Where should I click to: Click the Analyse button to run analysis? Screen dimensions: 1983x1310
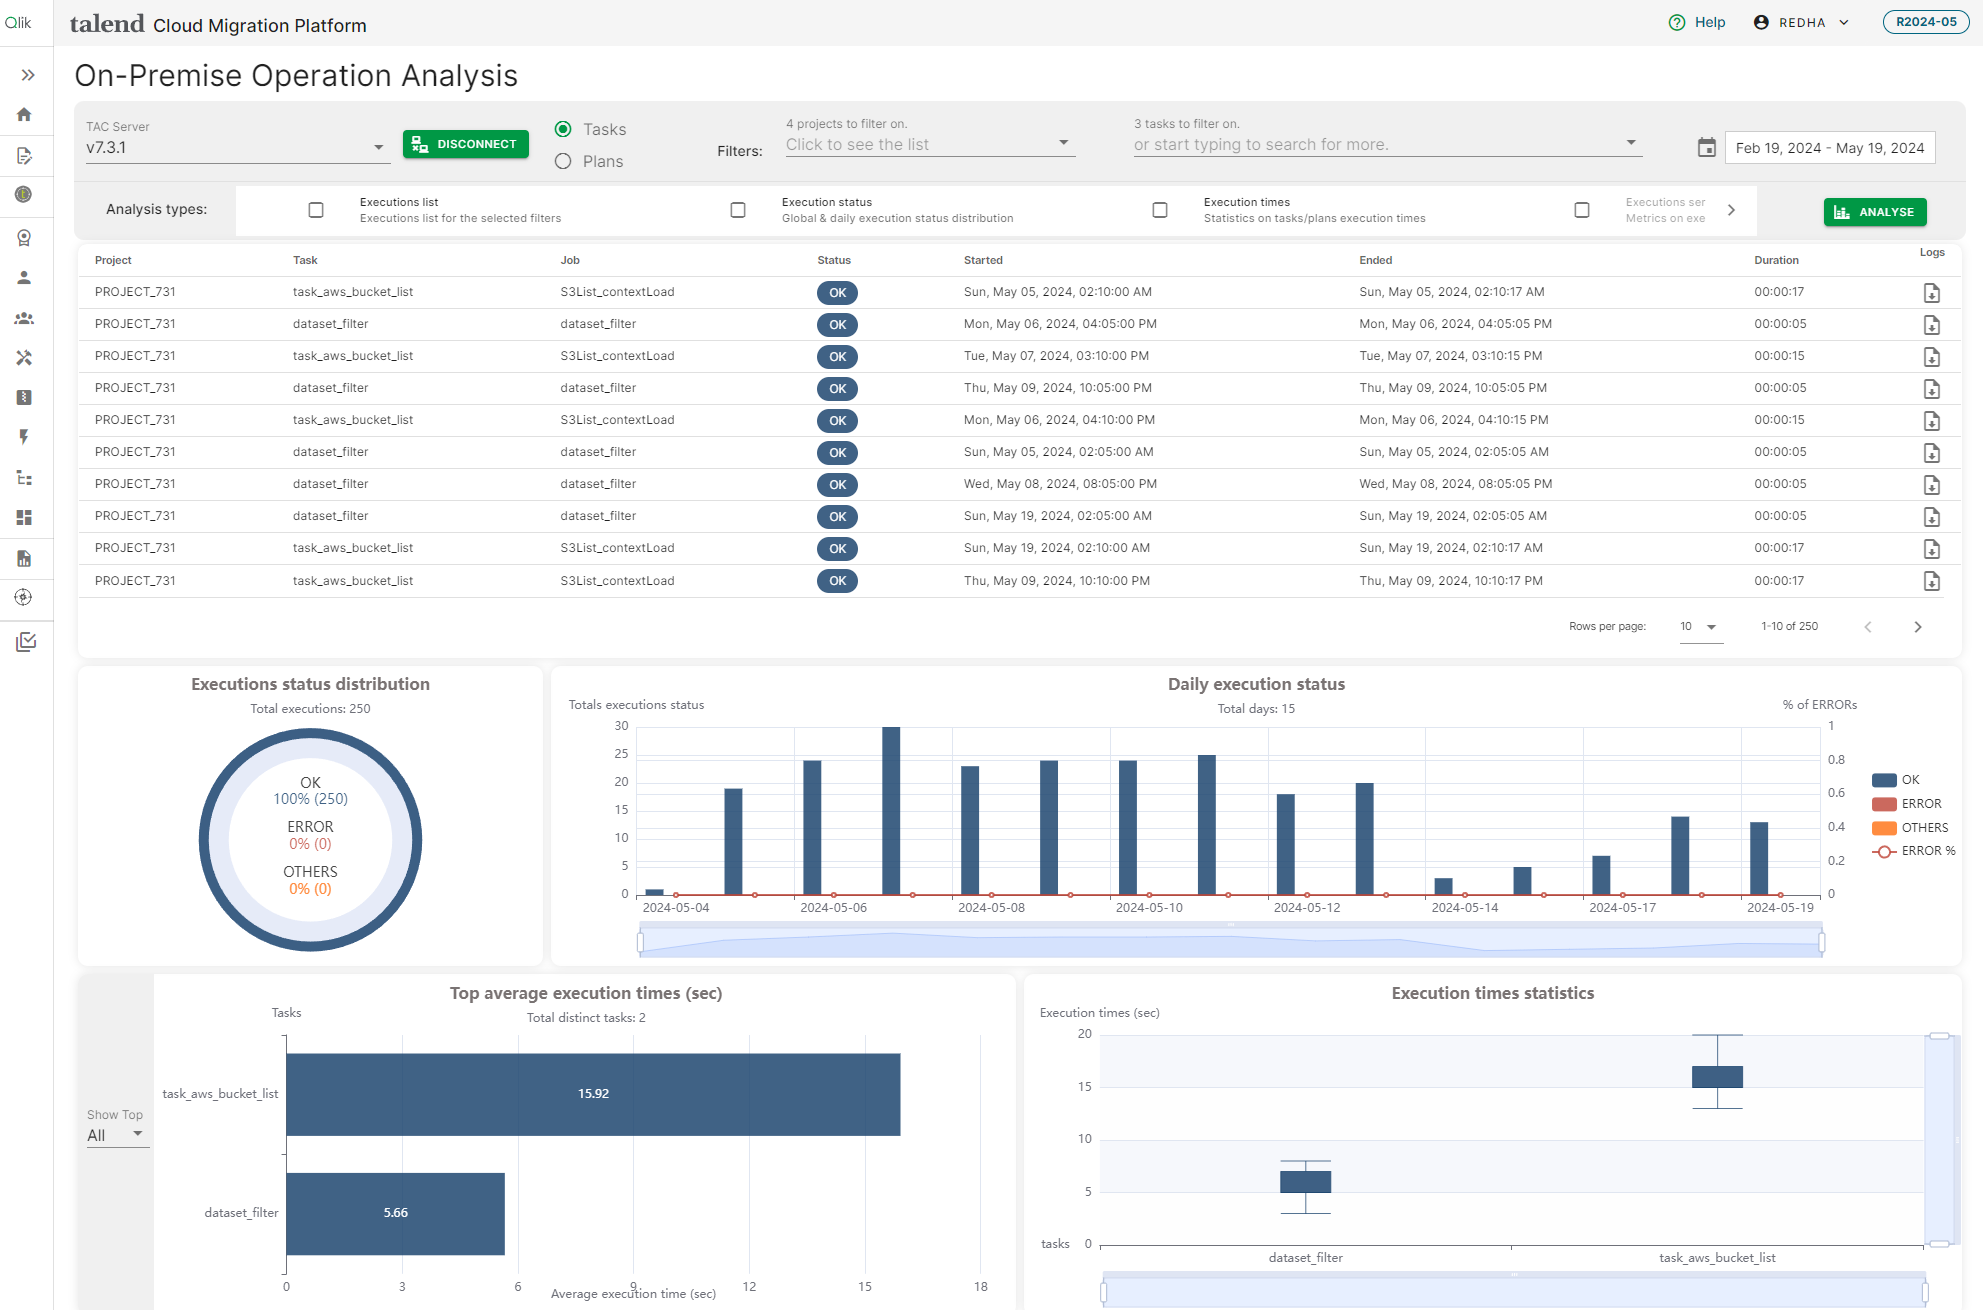click(1875, 211)
